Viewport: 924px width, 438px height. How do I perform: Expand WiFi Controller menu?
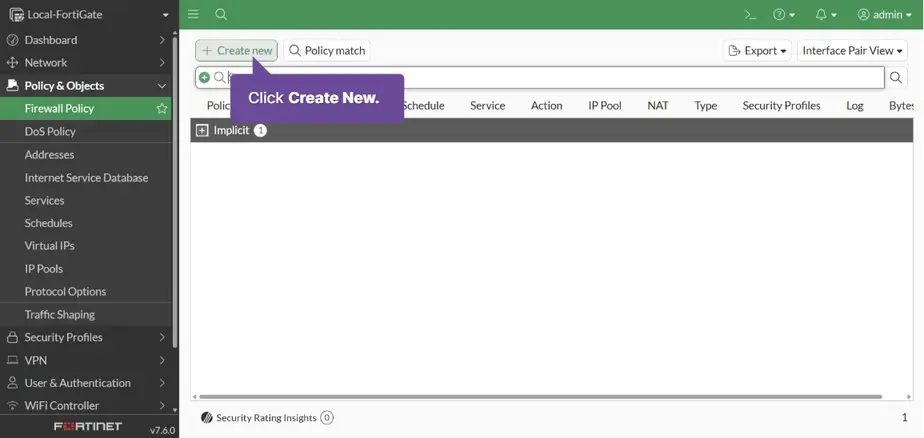click(86, 405)
